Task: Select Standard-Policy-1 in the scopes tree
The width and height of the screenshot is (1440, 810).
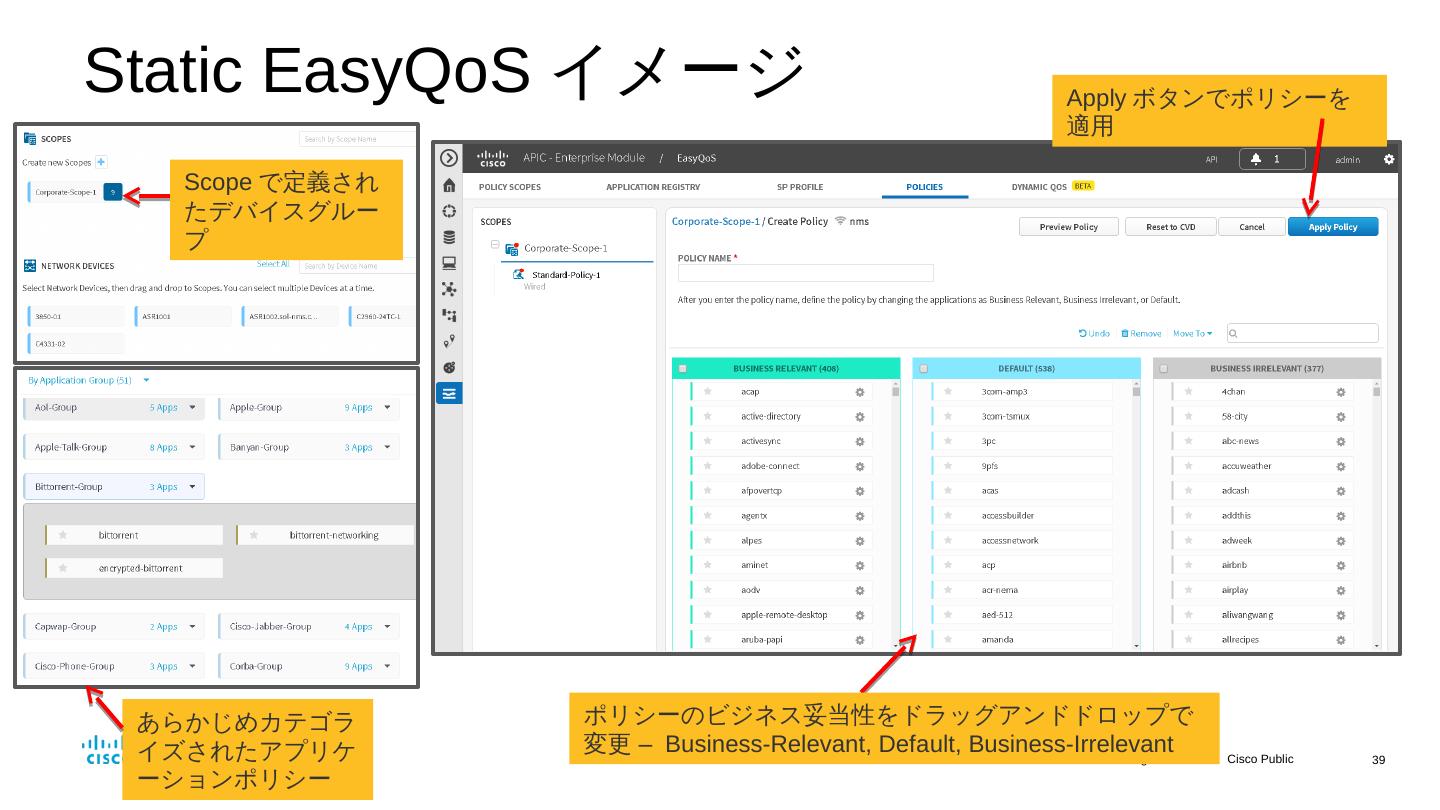Action: [x=566, y=274]
